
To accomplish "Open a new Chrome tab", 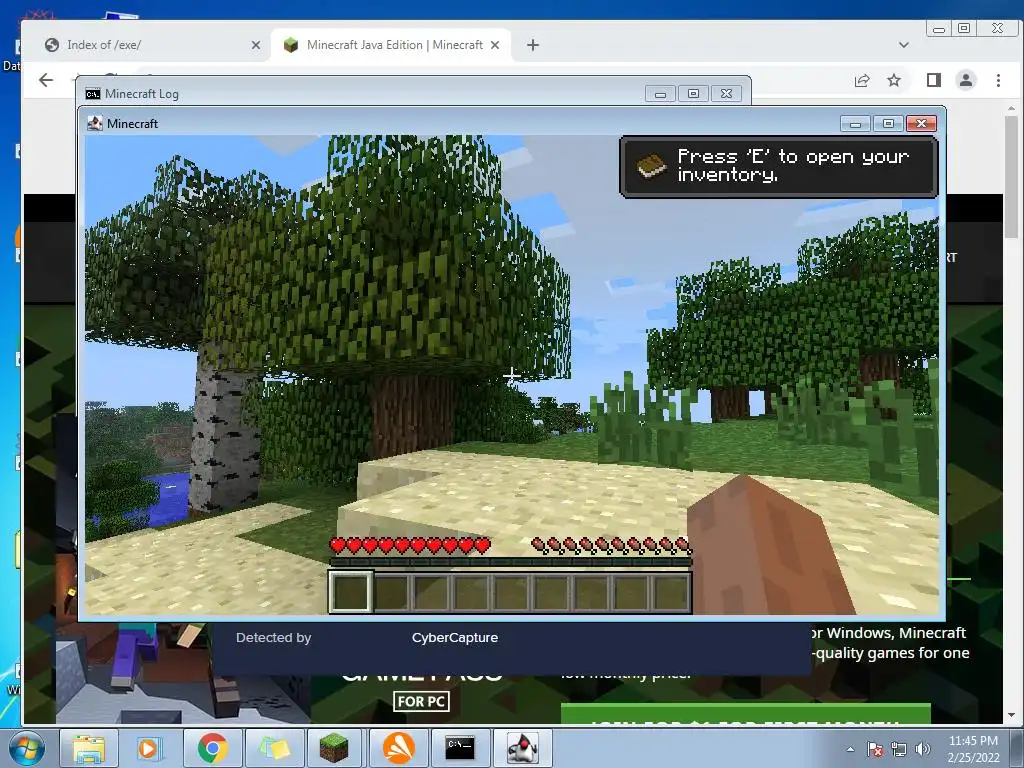I will coord(533,45).
